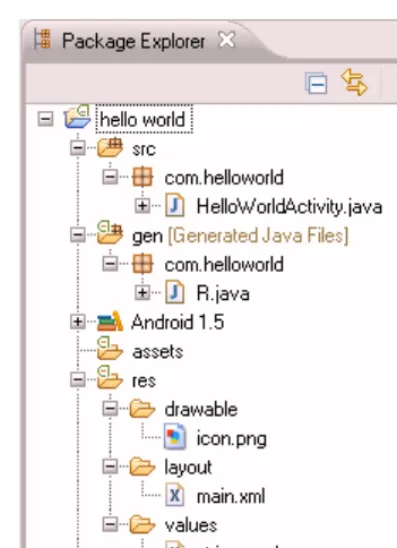This screenshot has height=548, width=397.
Task: Click the Package Explorer hierarchy icon
Action: [43, 39]
